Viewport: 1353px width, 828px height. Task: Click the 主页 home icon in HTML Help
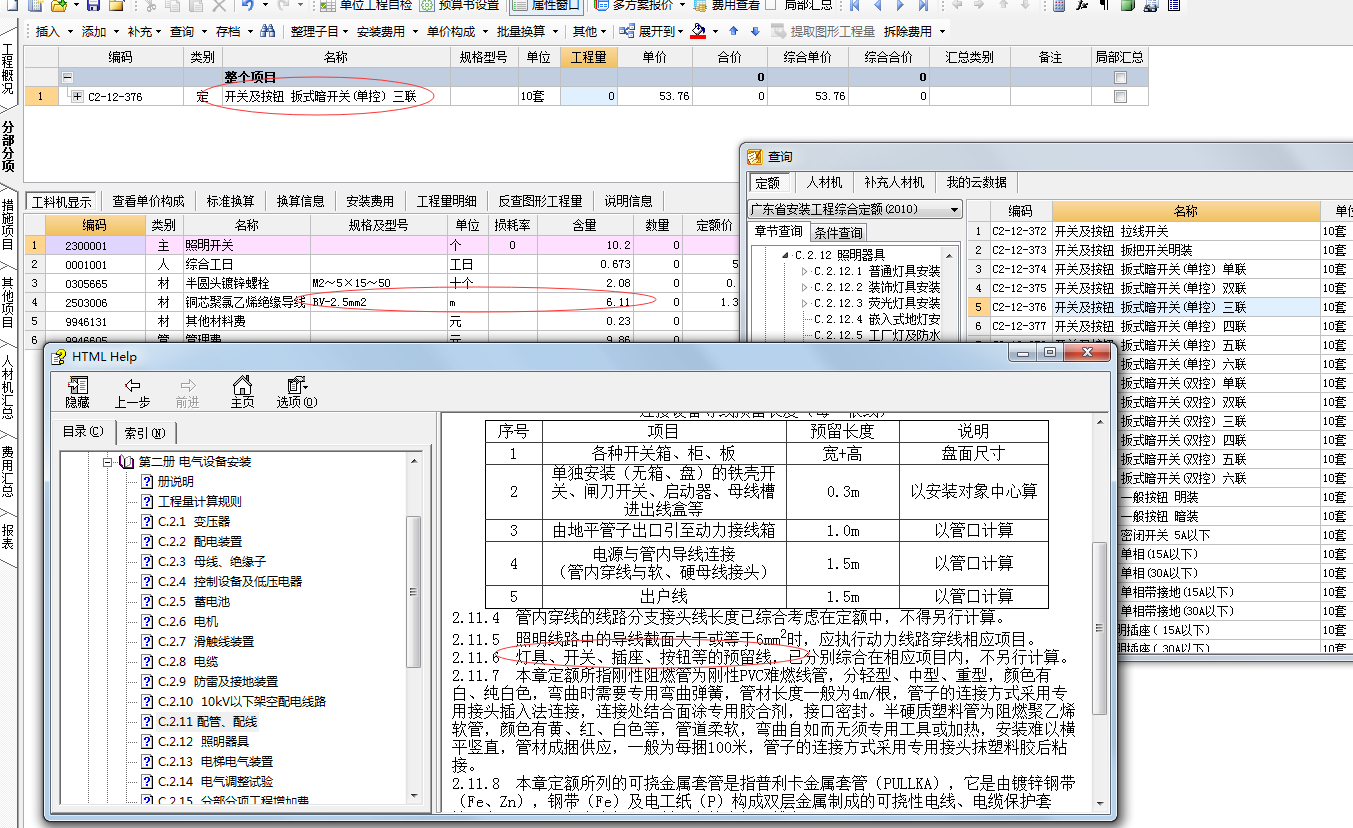pyautogui.click(x=242, y=386)
